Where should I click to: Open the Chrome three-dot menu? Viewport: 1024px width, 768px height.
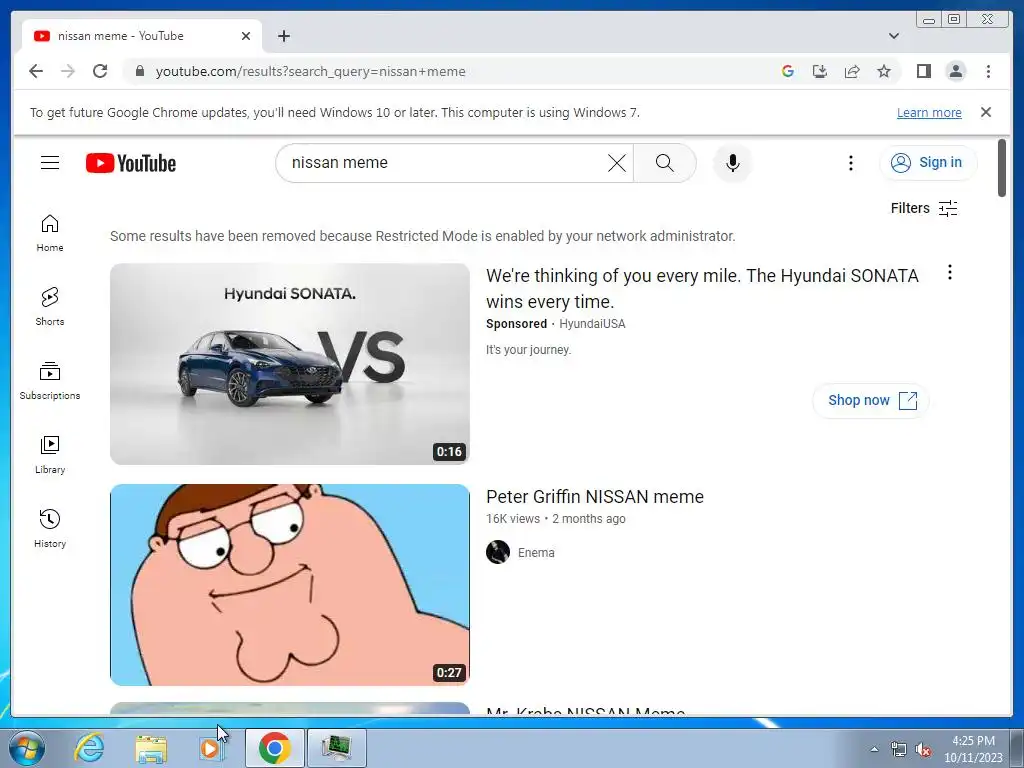[x=988, y=71]
